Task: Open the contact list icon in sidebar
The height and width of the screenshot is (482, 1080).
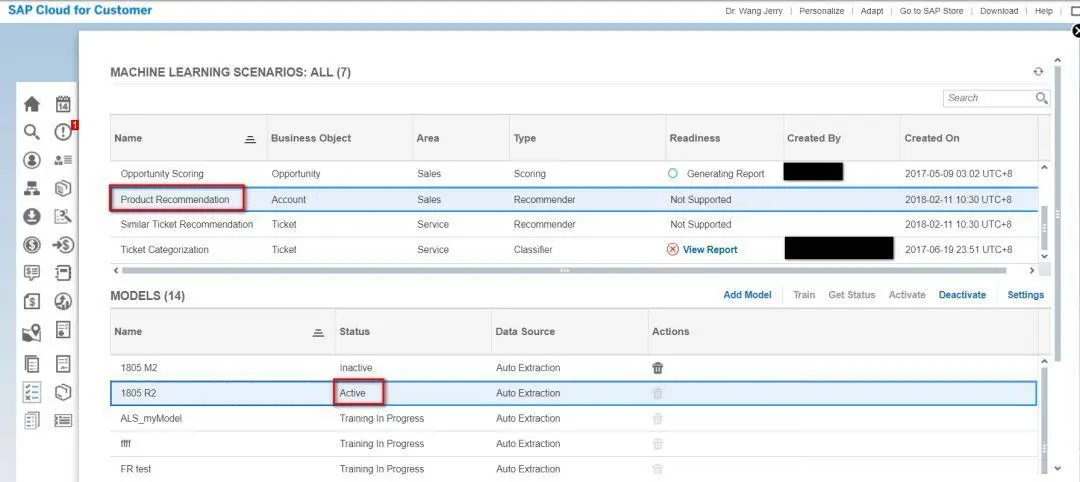Action: [x=63, y=160]
